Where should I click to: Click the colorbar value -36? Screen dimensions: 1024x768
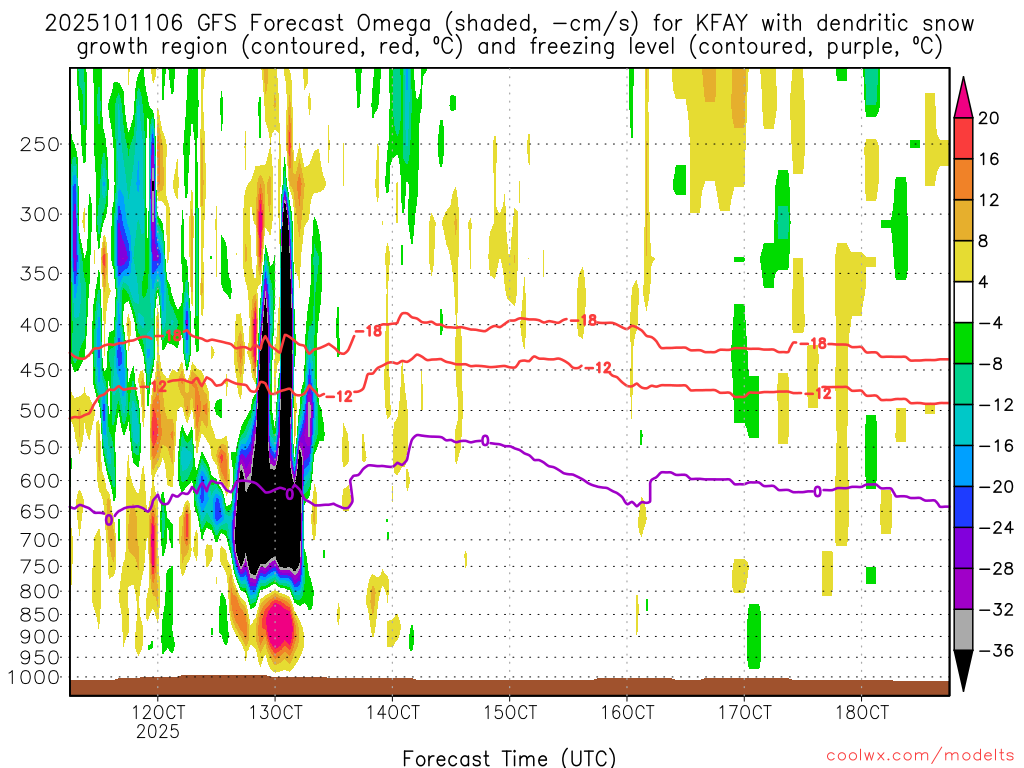tap(995, 650)
